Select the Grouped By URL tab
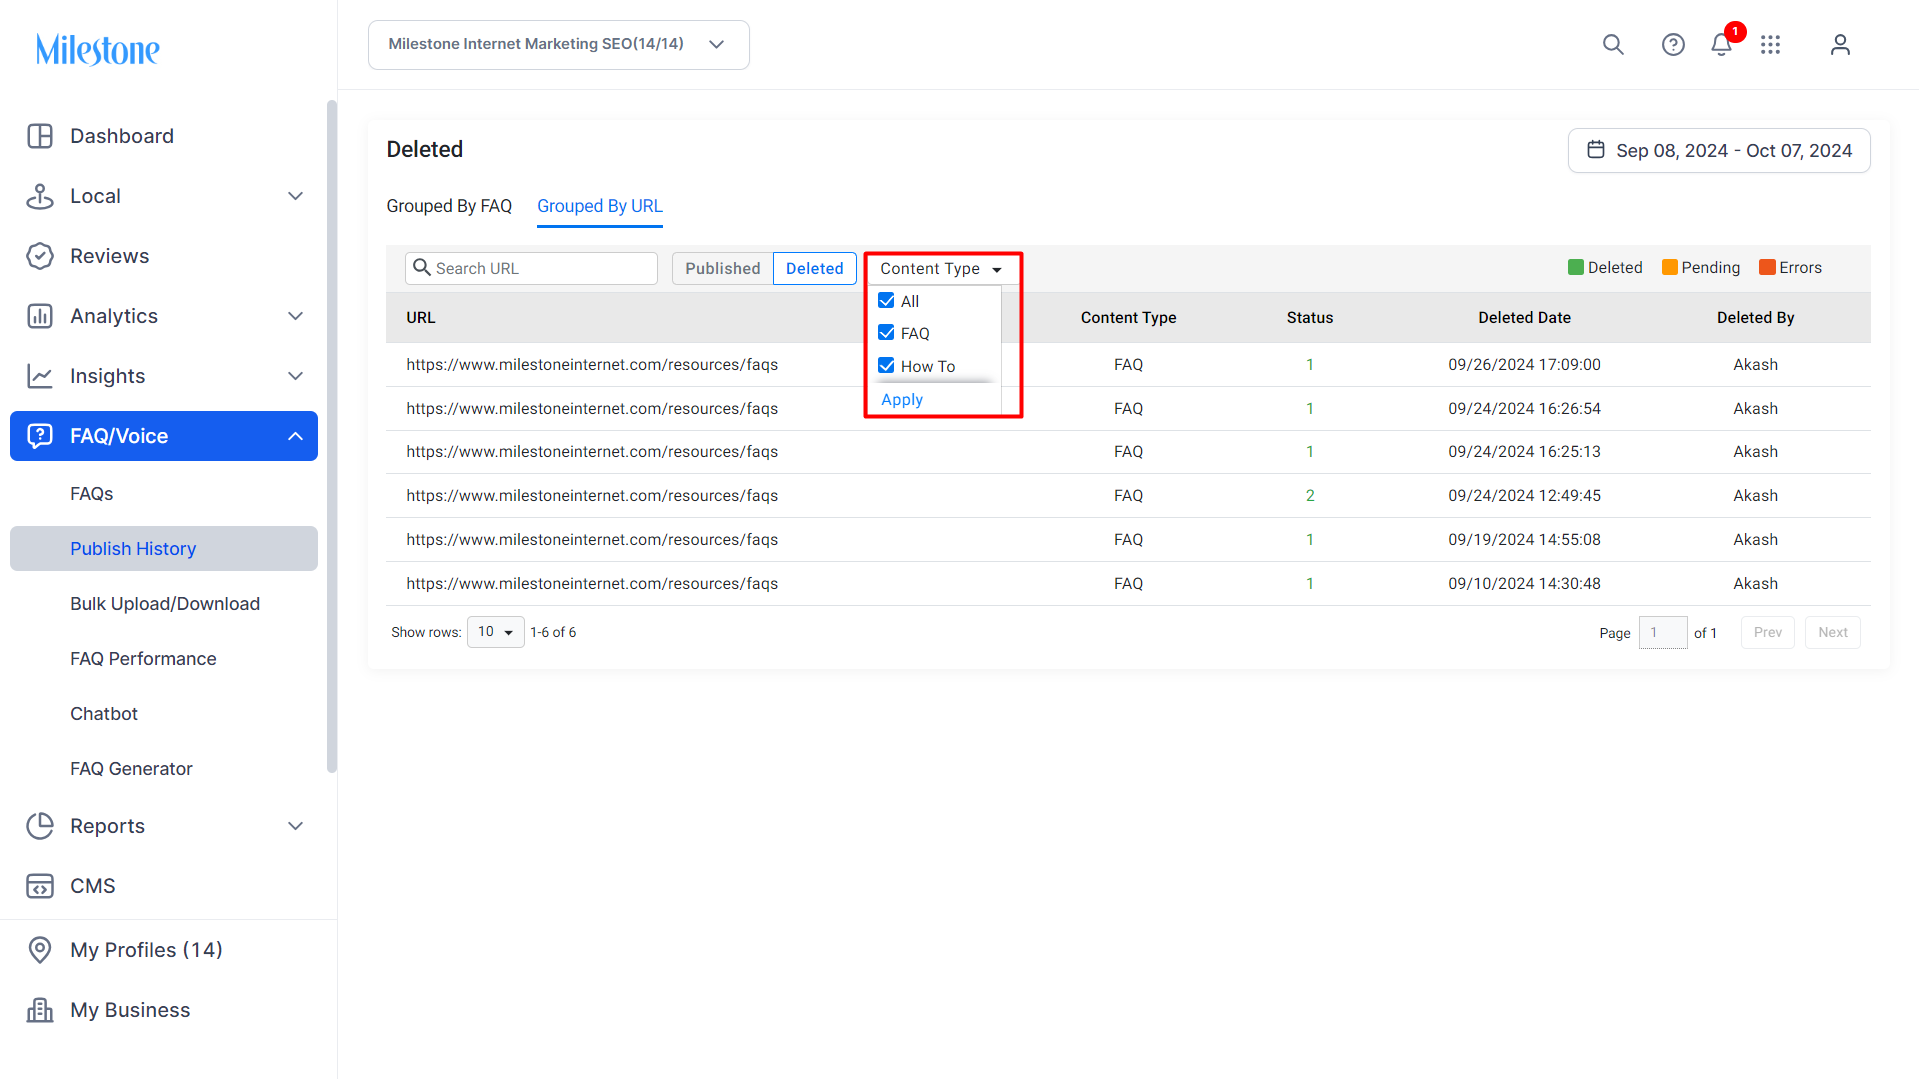Image resolution: width=1919 pixels, height=1079 pixels. pyautogui.click(x=600, y=206)
